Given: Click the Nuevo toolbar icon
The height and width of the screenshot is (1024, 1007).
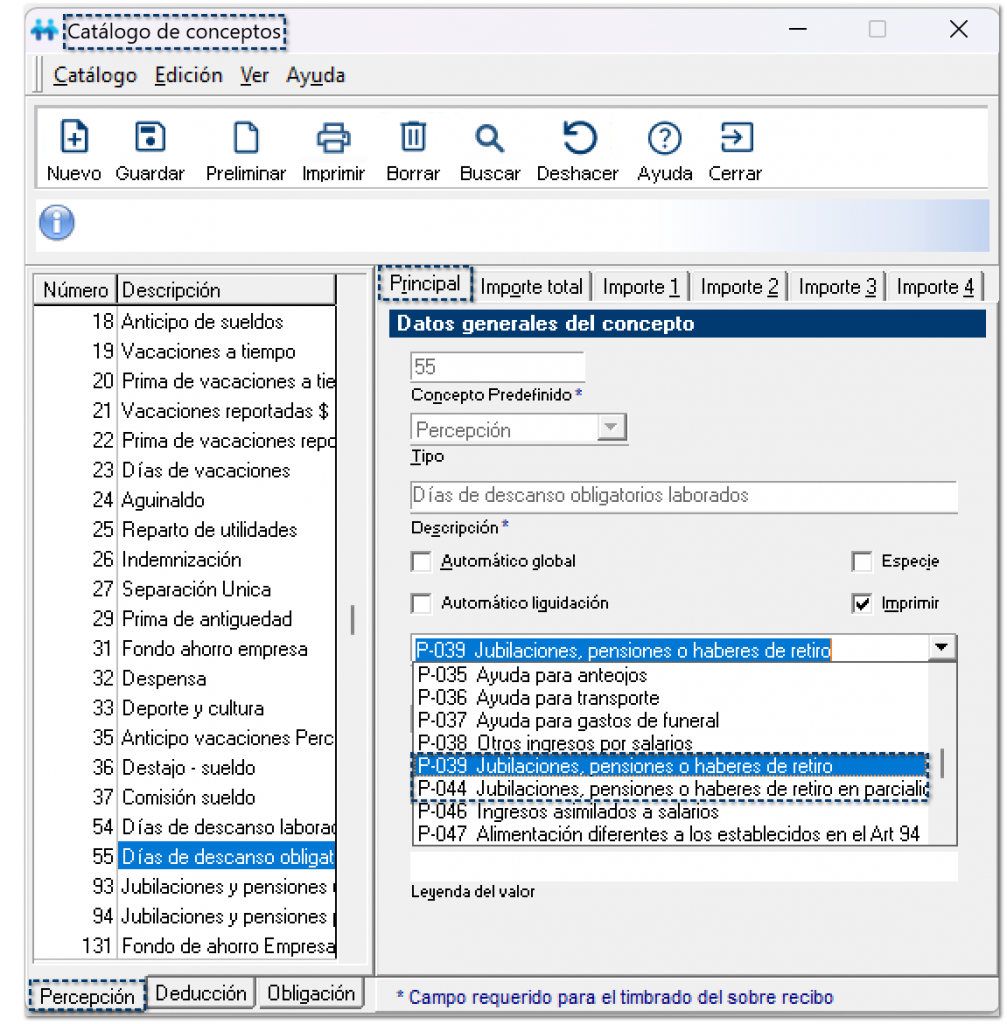Looking at the screenshot, I should click(74, 138).
